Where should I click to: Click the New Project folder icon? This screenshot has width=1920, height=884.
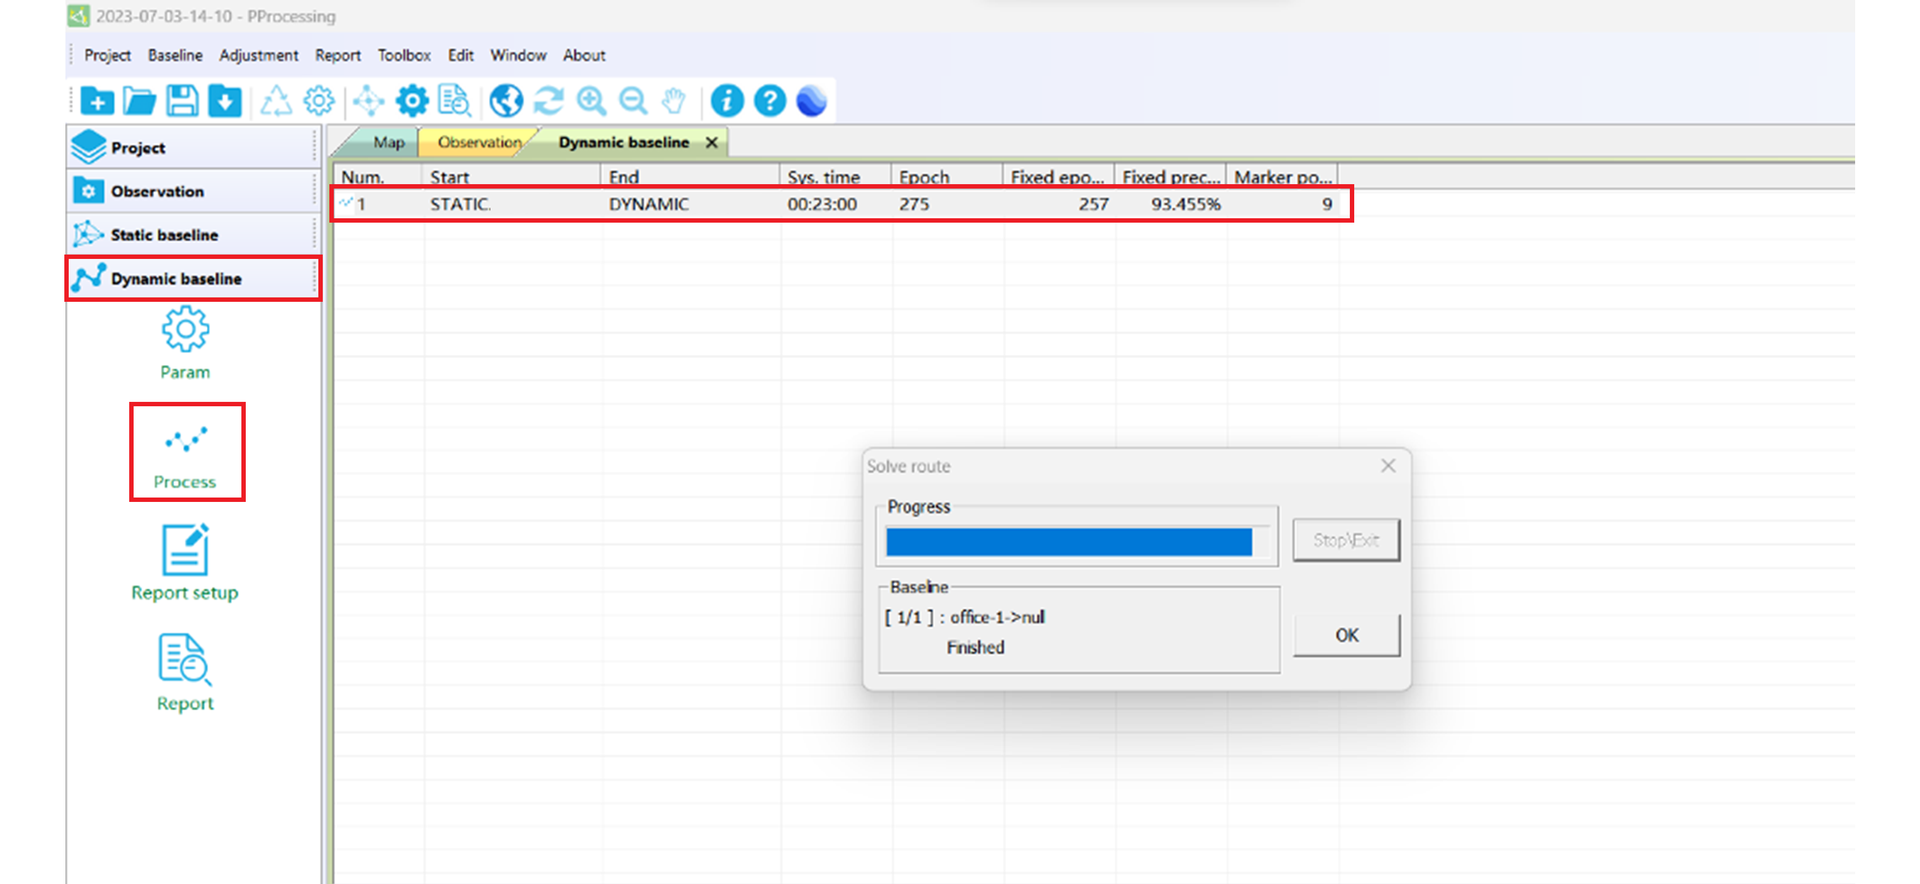coord(97,101)
